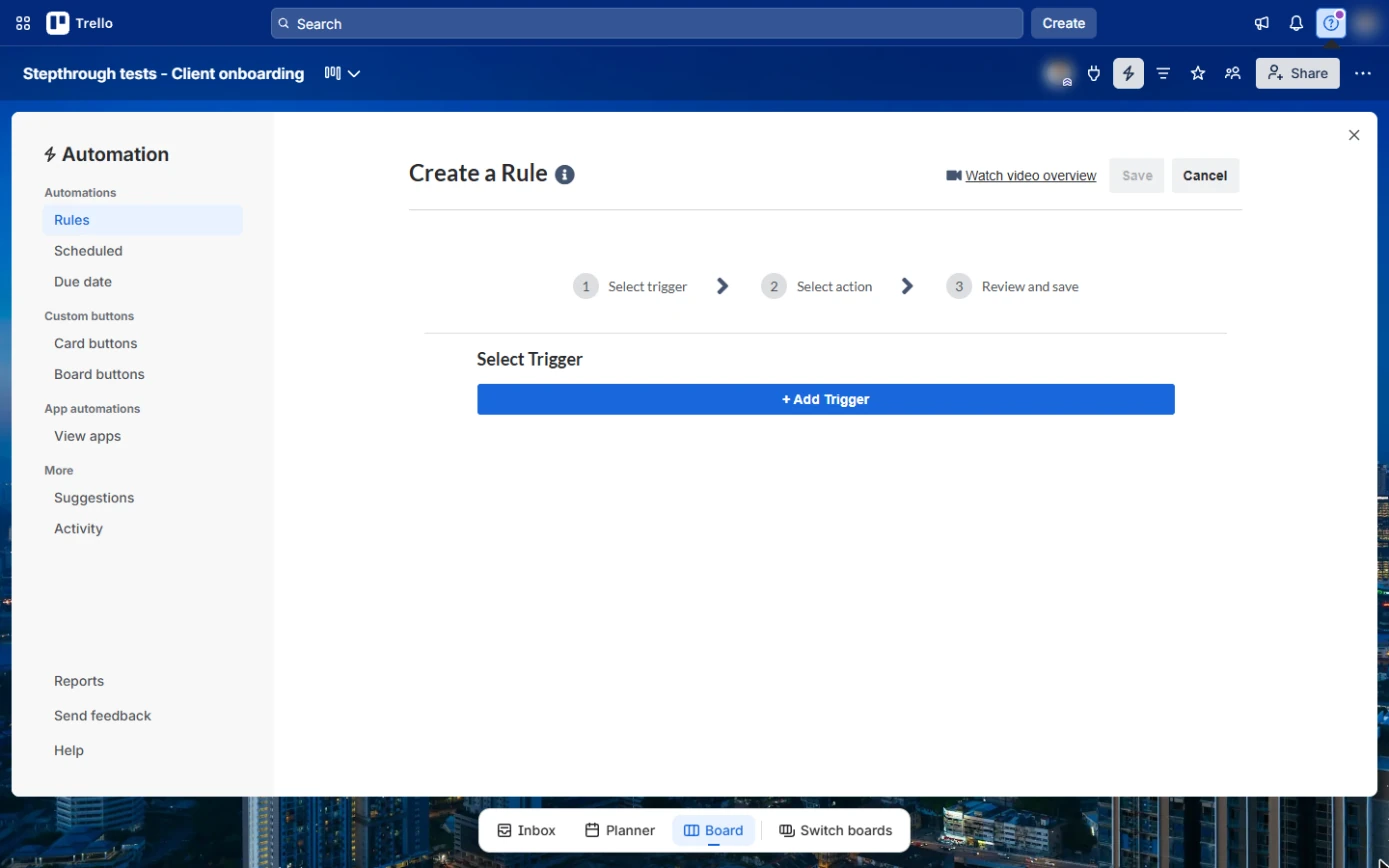Expand the board view switcher dropdown
Image resolution: width=1389 pixels, height=868 pixels.
[x=342, y=73]
